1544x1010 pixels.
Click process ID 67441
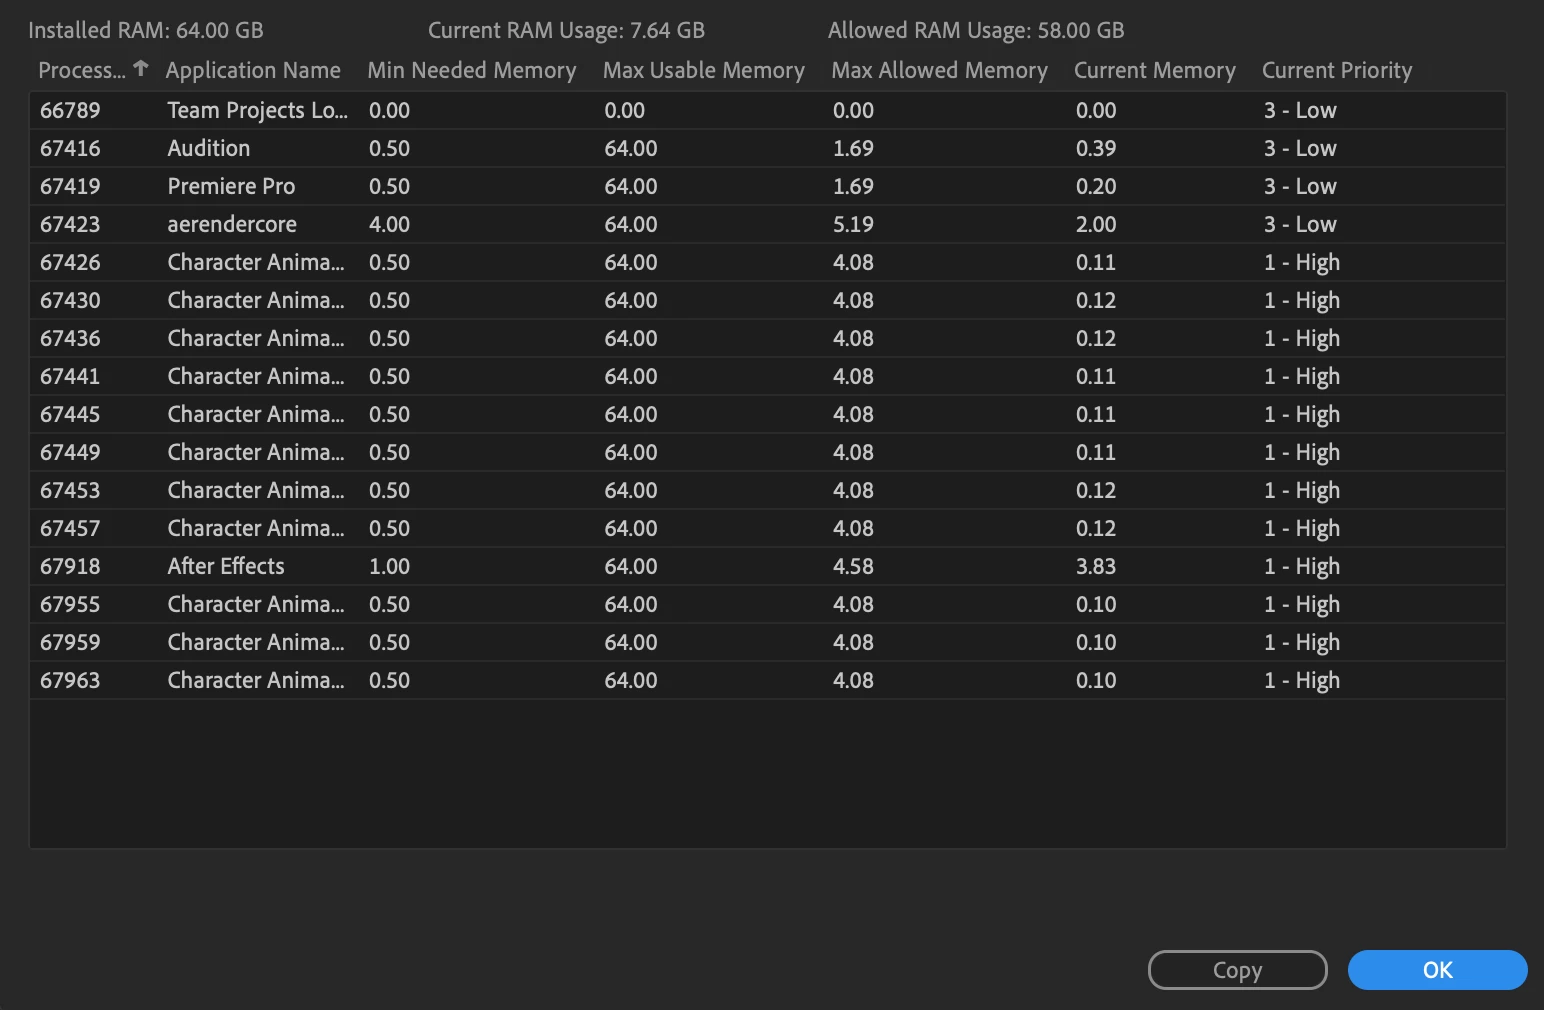pos(70,376)
